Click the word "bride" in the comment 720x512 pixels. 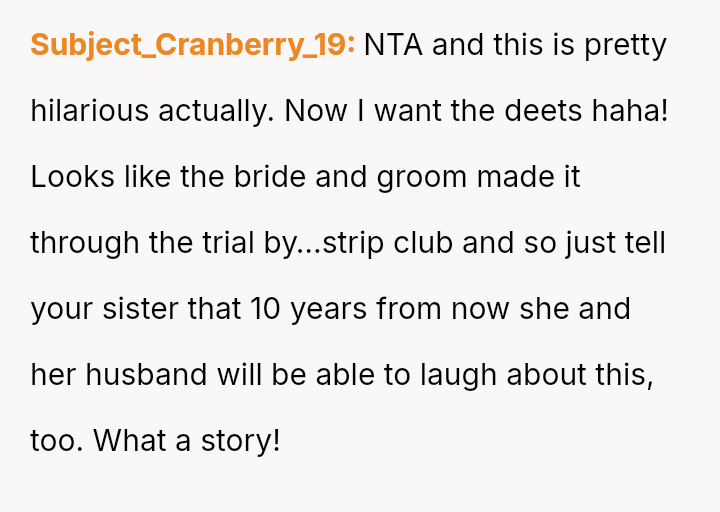pos(270,177)
